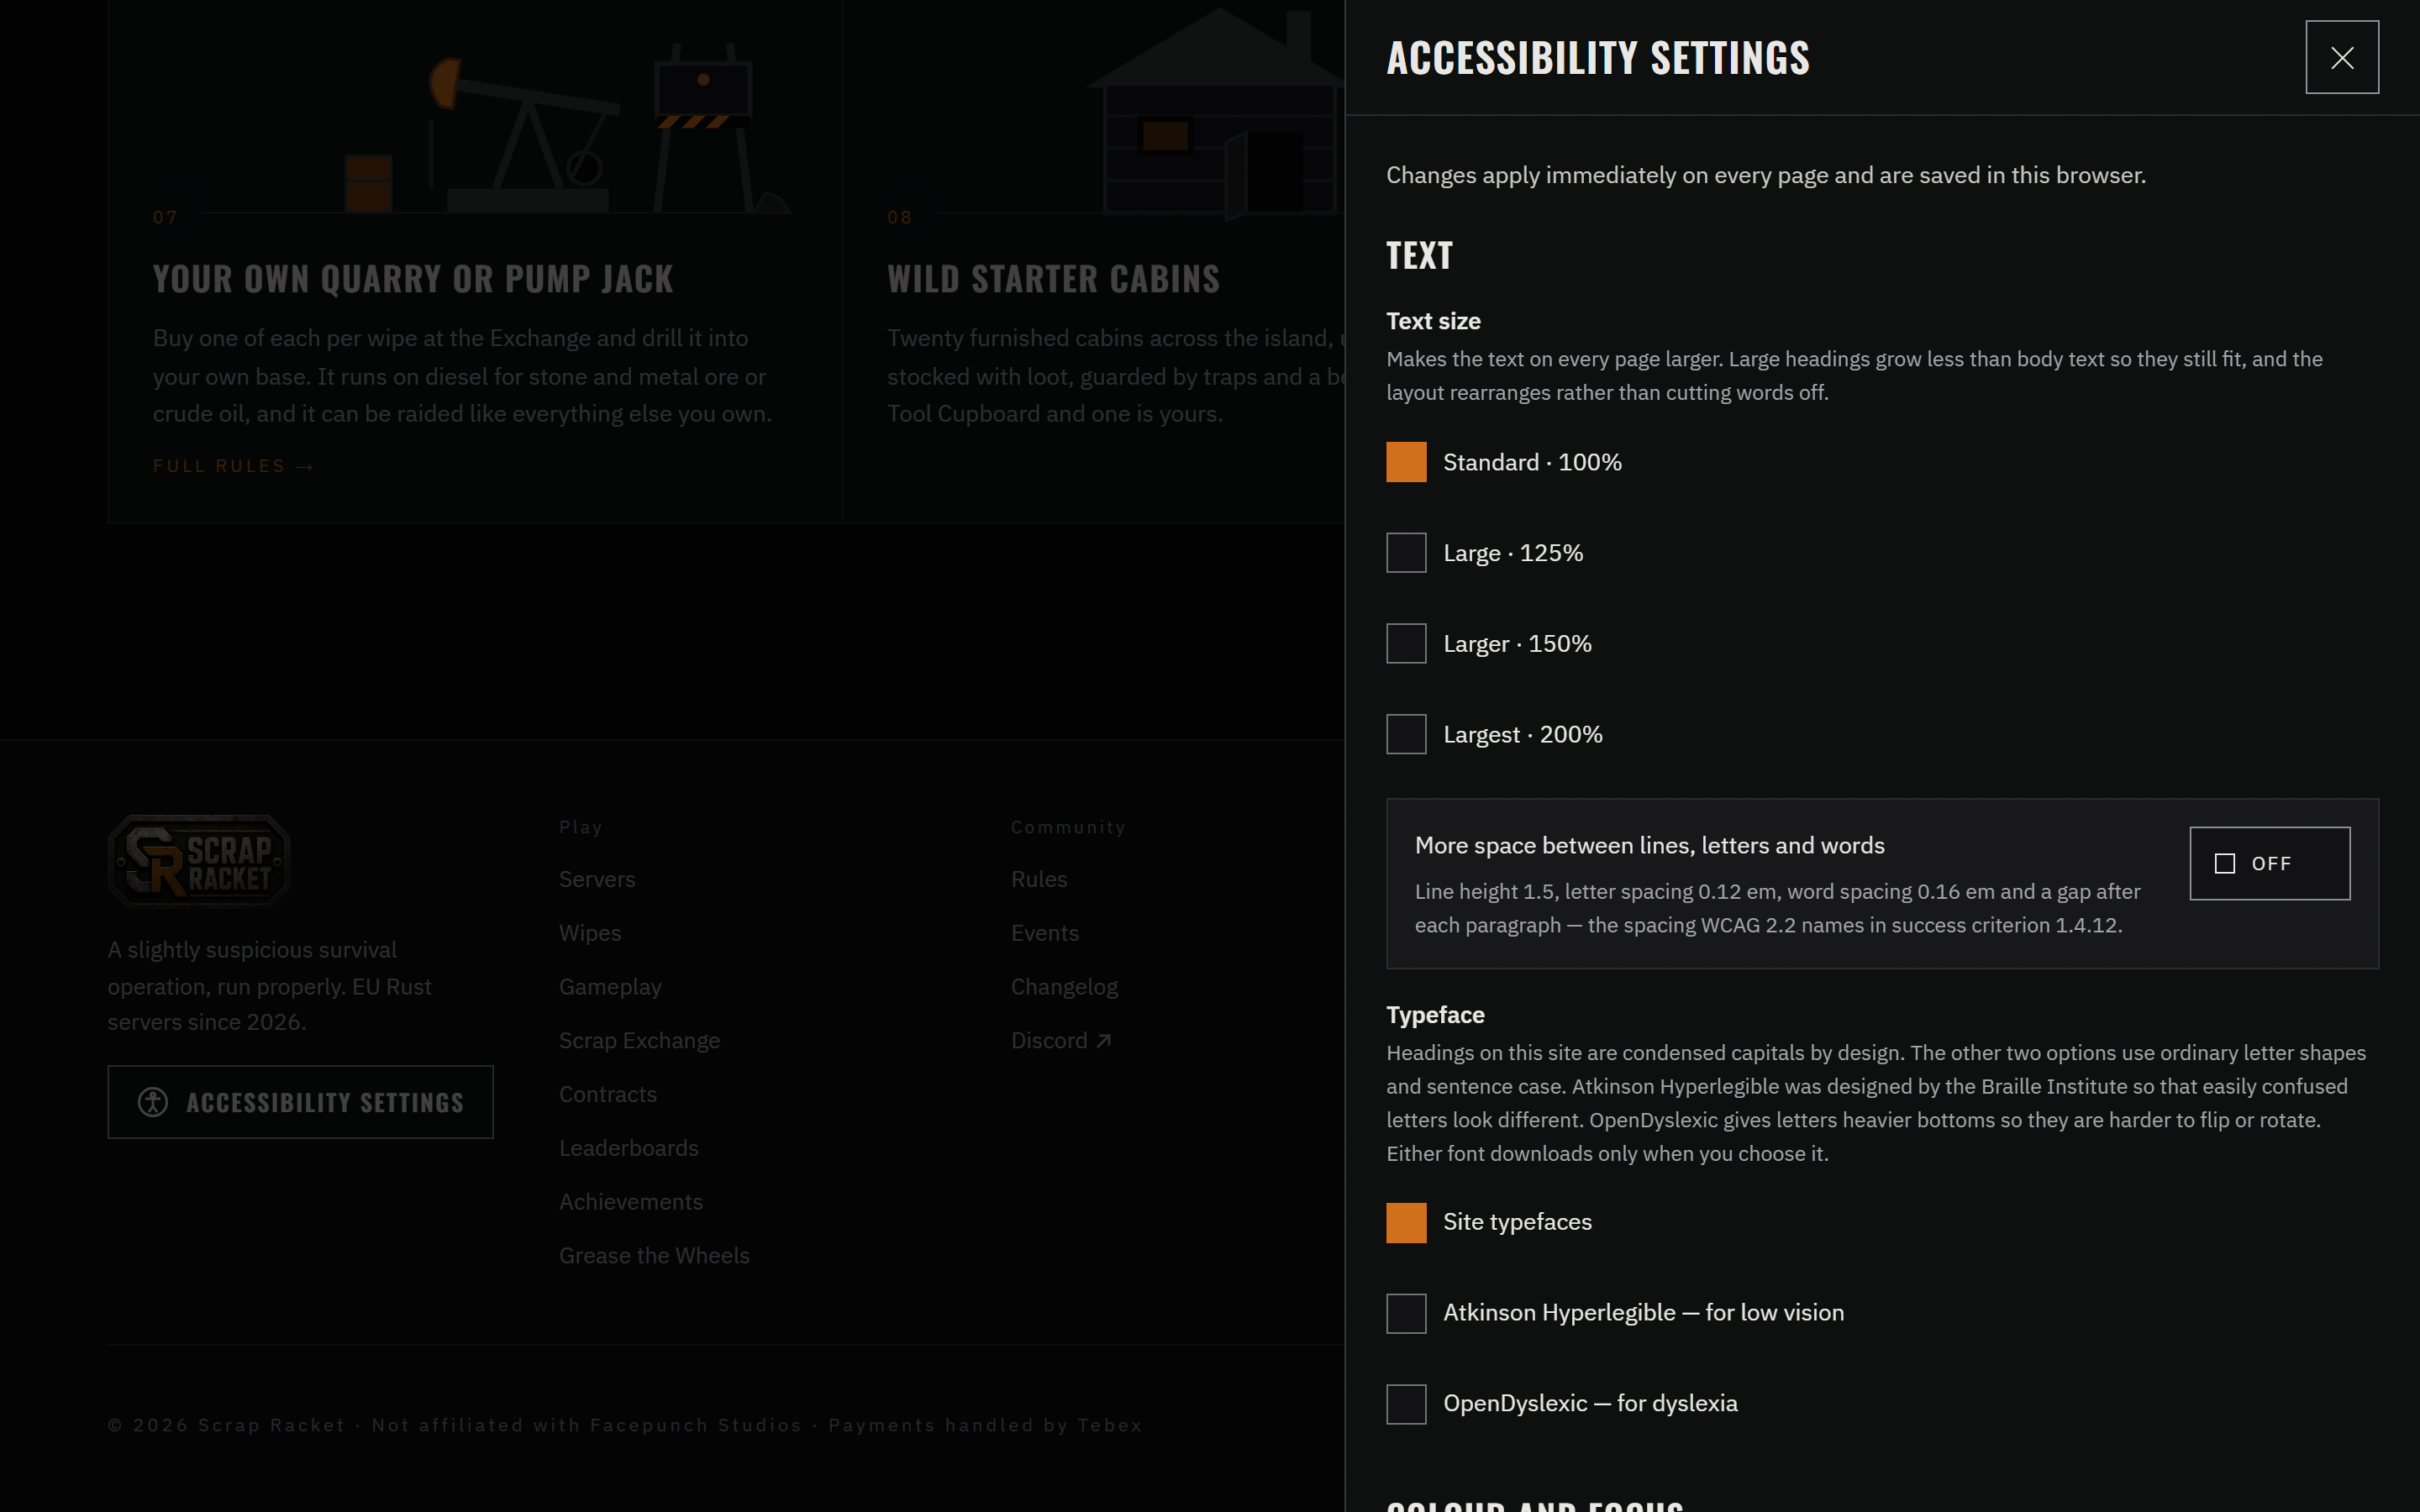Click the 'TEXT' section heading
The image size is (2420, 1512).
1419,256
